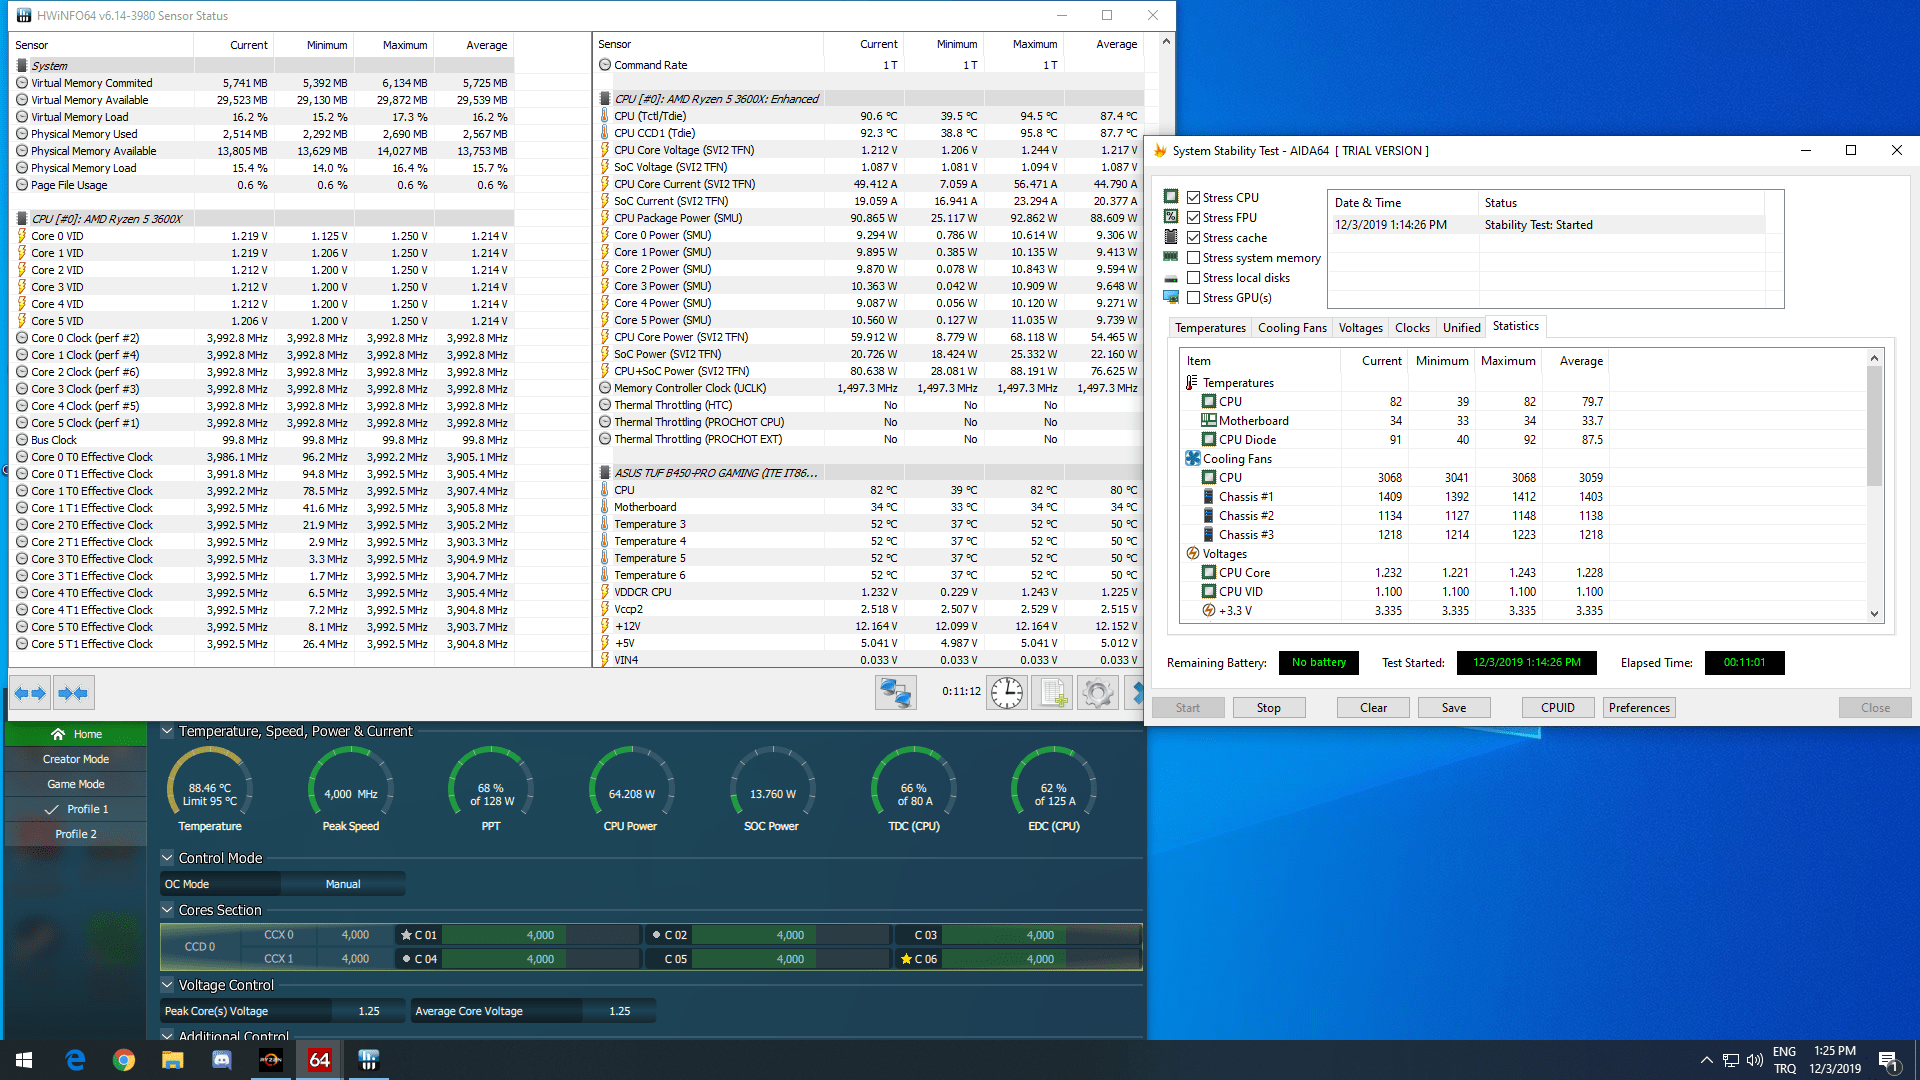
Task: Click the HWiNFO logging start sheet icon
Action: 1053,692
